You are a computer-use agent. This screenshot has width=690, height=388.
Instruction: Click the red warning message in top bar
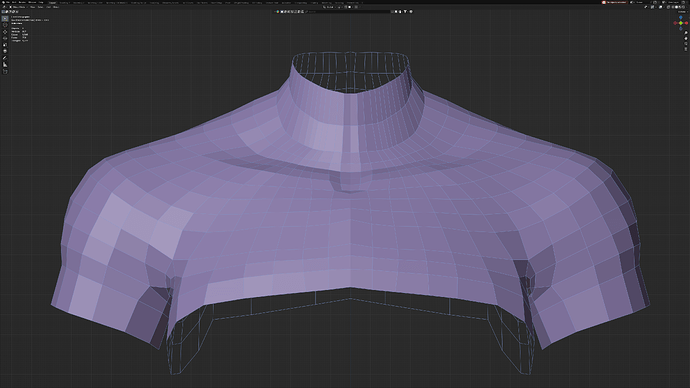pos(614,2)
